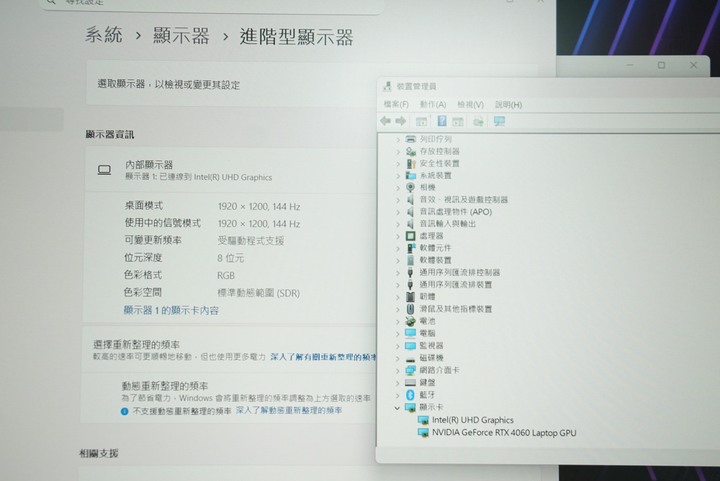Image resolution: width=720 pixels, height=481 pixels.
Task: Click 深入了解動態重新整理的頻率 link
Action: tap(288, 410)
